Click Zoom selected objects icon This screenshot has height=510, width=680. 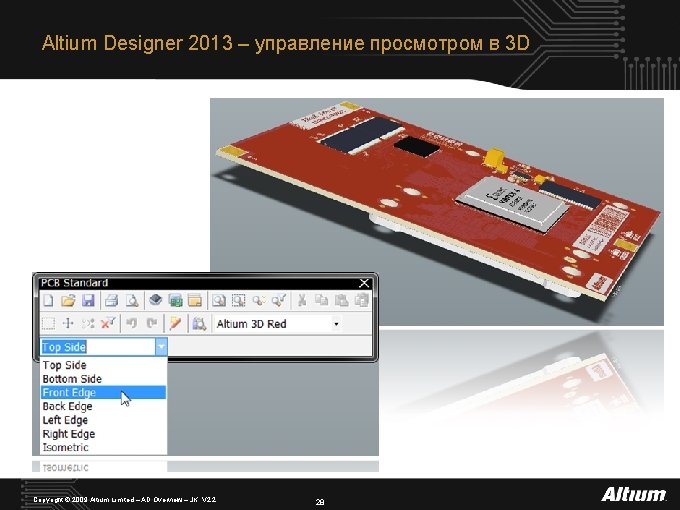[x=259, y=300]
